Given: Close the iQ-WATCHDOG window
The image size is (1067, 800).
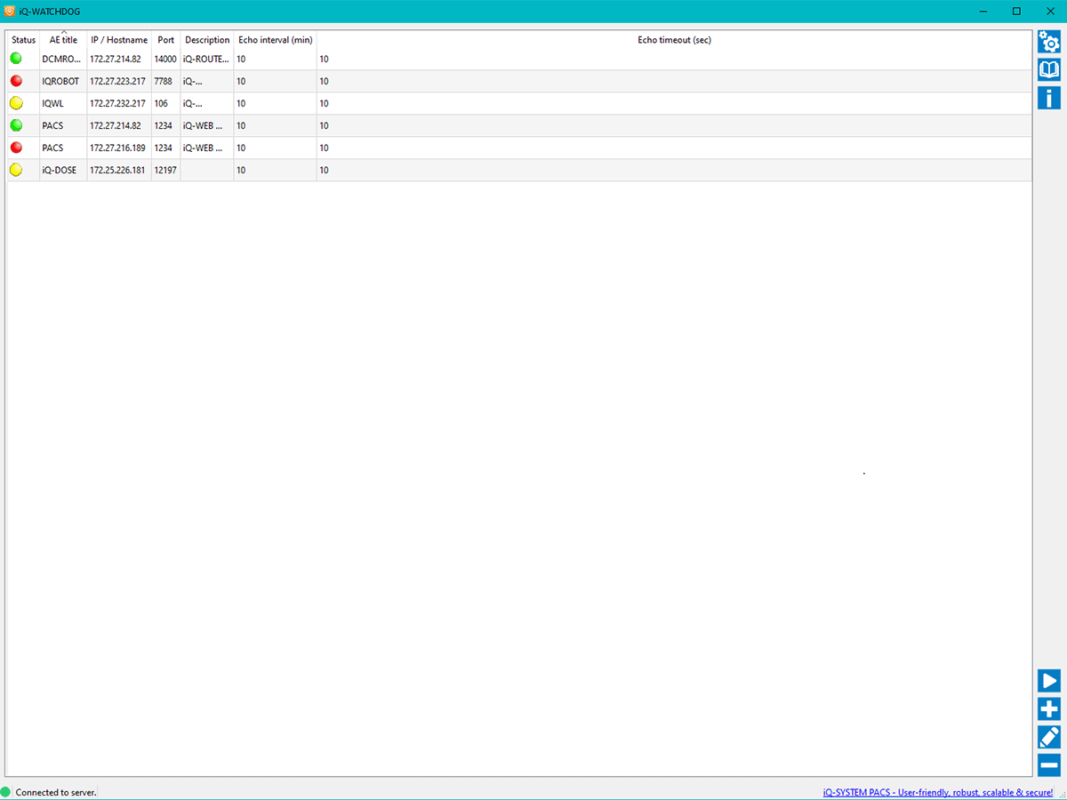Looking at the screenshot, I should (1050, 11).
